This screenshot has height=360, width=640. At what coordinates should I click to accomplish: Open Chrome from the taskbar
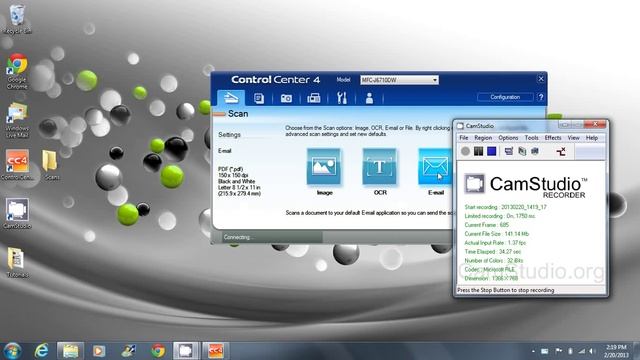click(158, 351)
